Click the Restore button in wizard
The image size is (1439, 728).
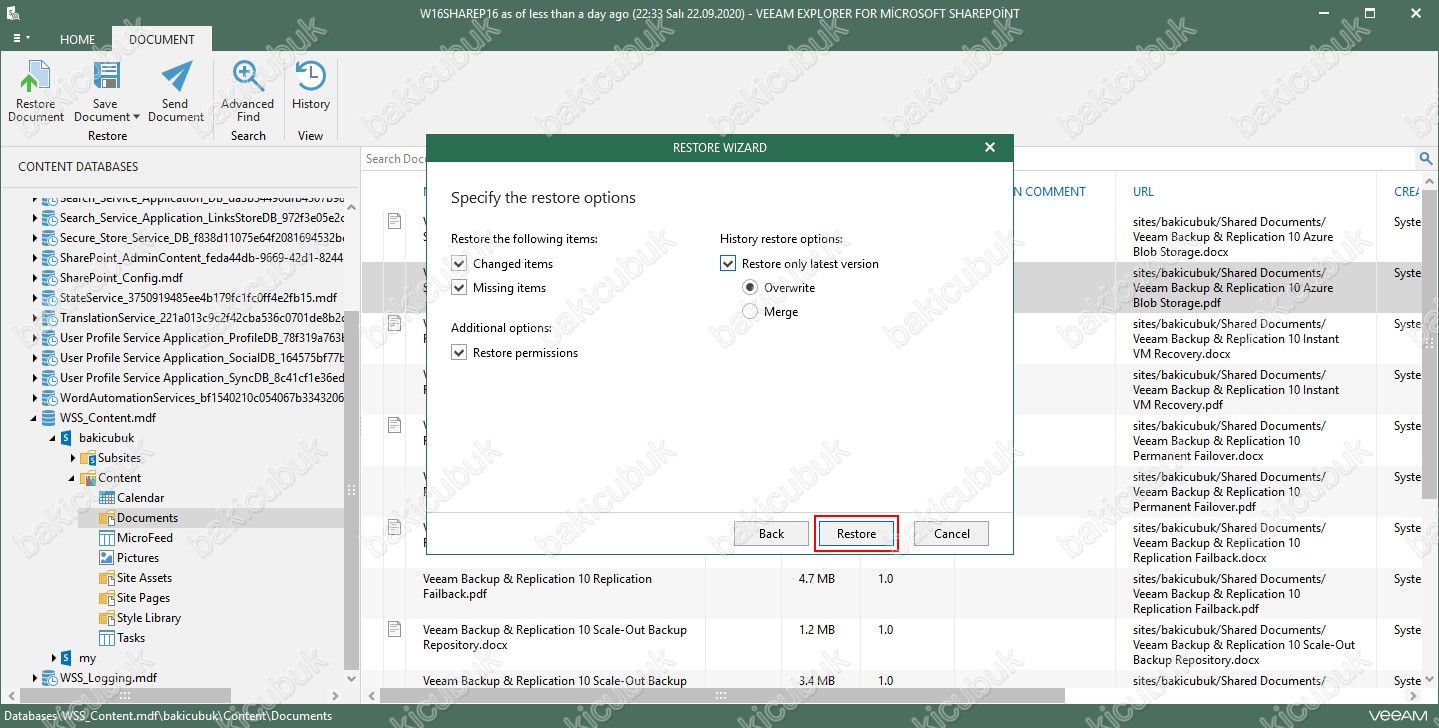tap(856, 534)
